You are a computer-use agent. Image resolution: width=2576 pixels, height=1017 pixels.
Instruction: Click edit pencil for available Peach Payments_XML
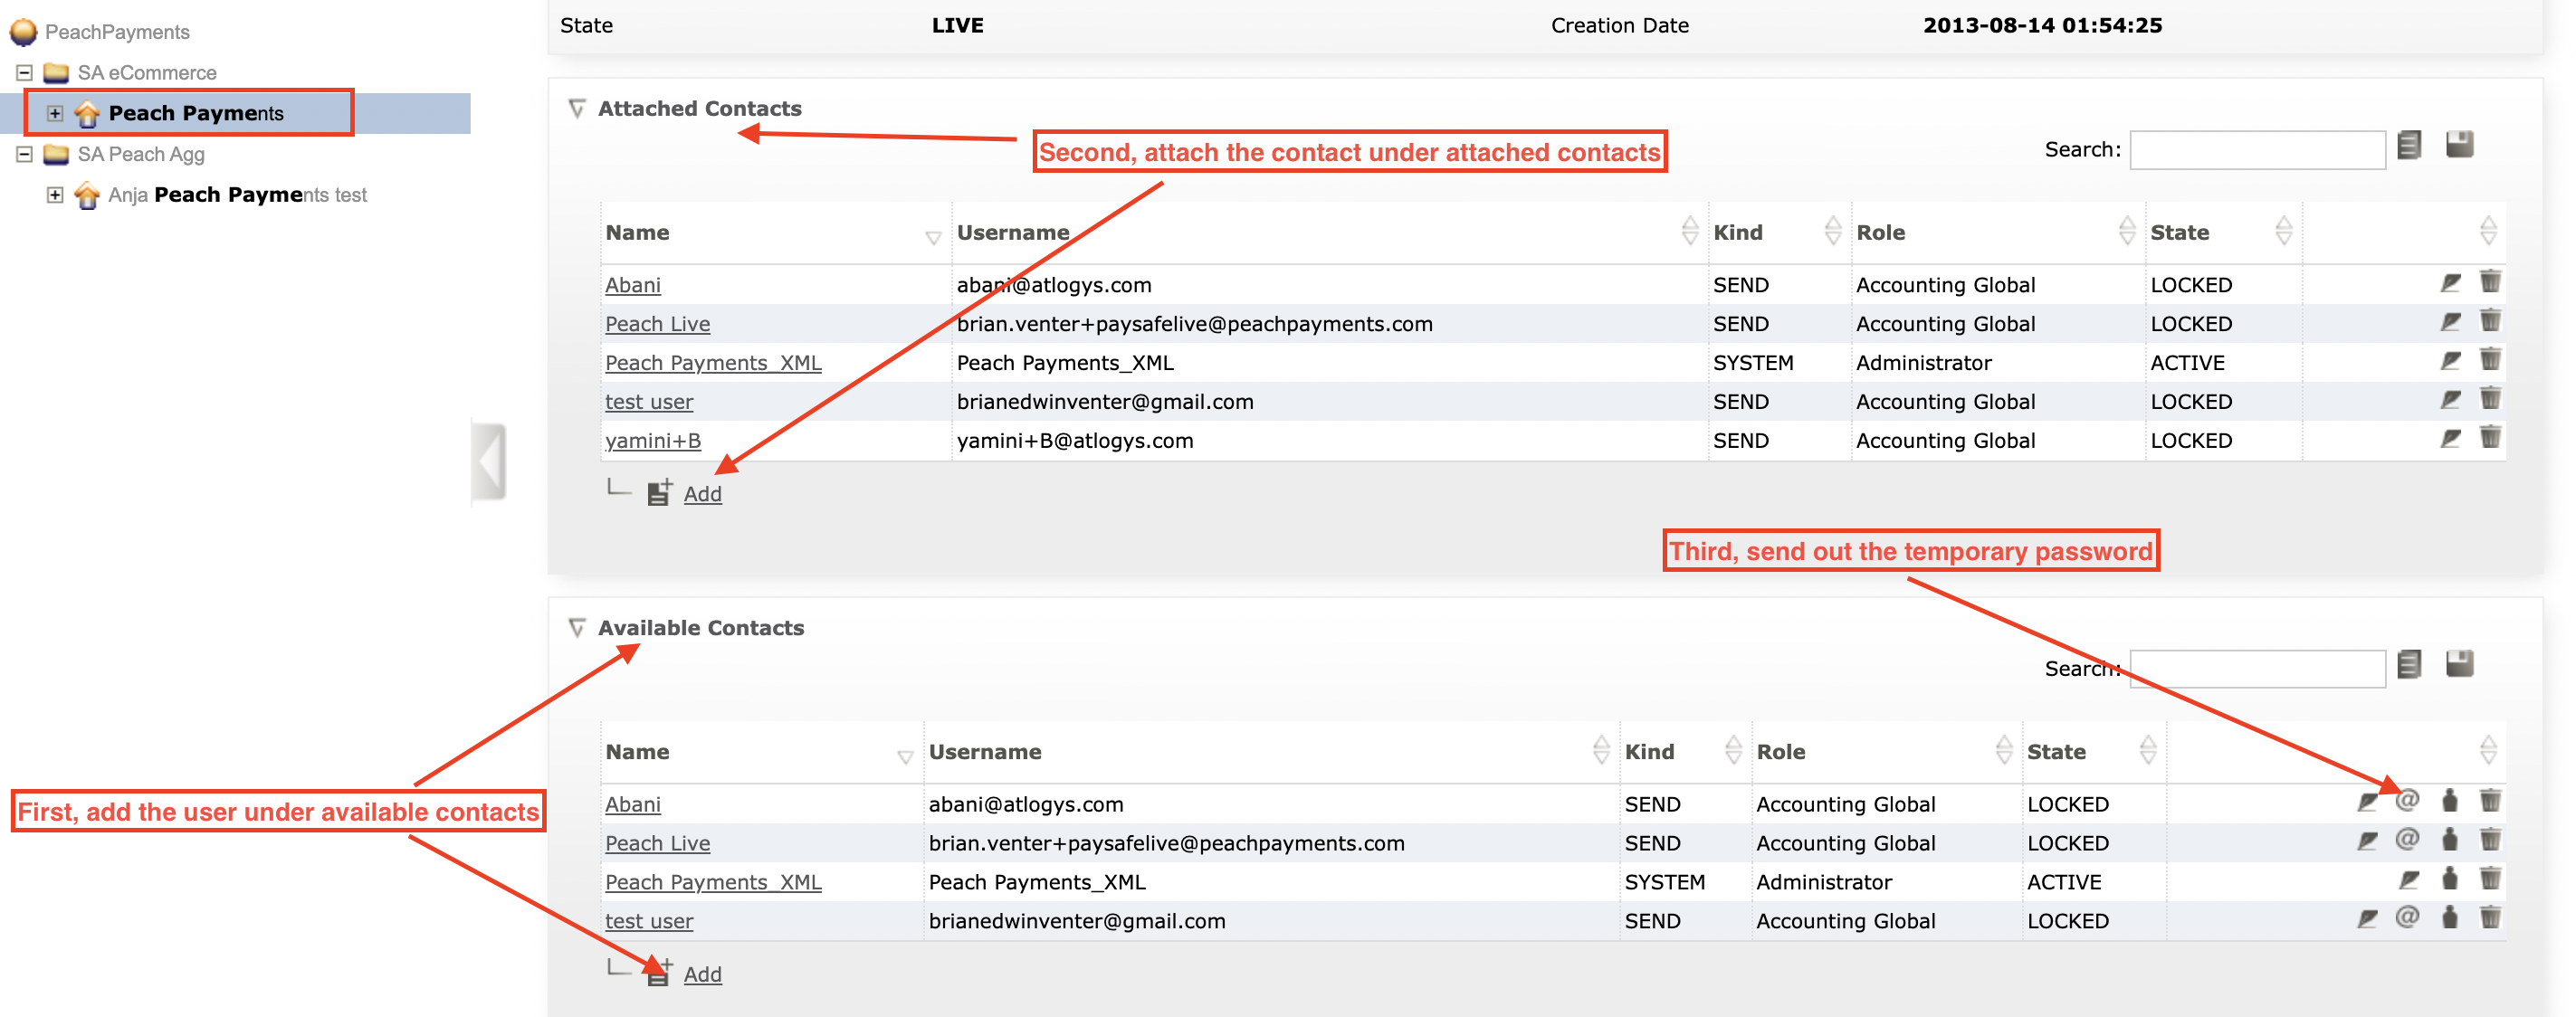[2409, 880]
